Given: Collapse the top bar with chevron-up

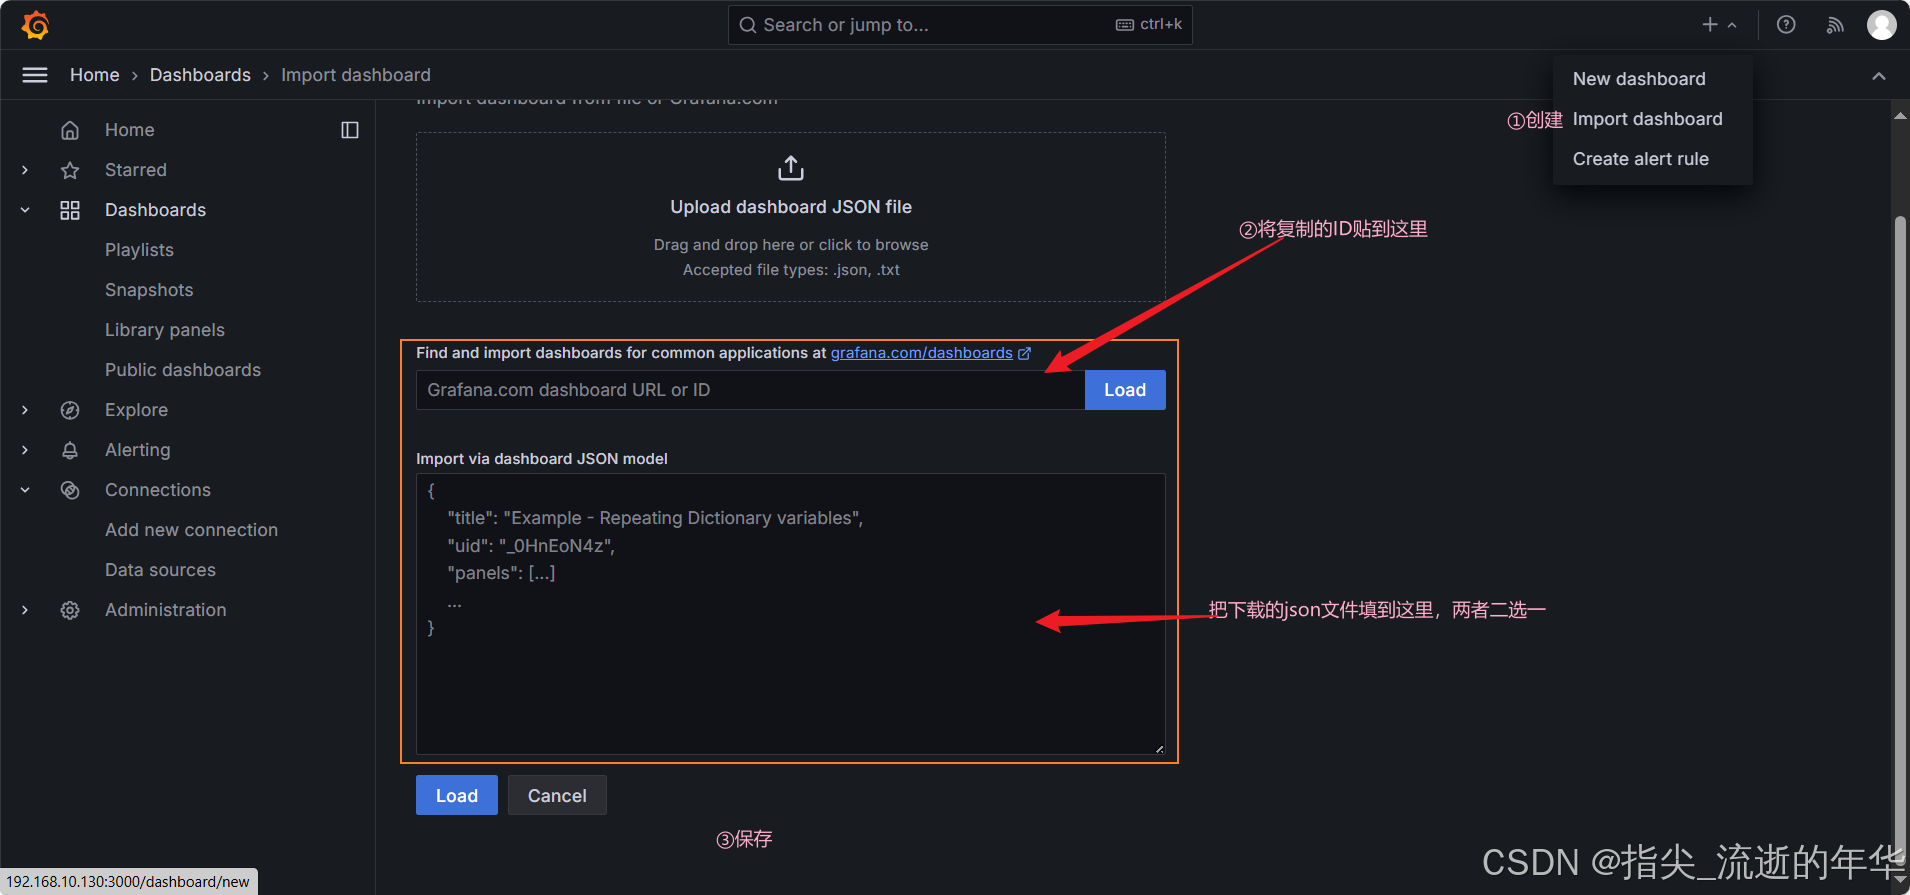Looking at the screenshot, I should (x=1879, y=76).
